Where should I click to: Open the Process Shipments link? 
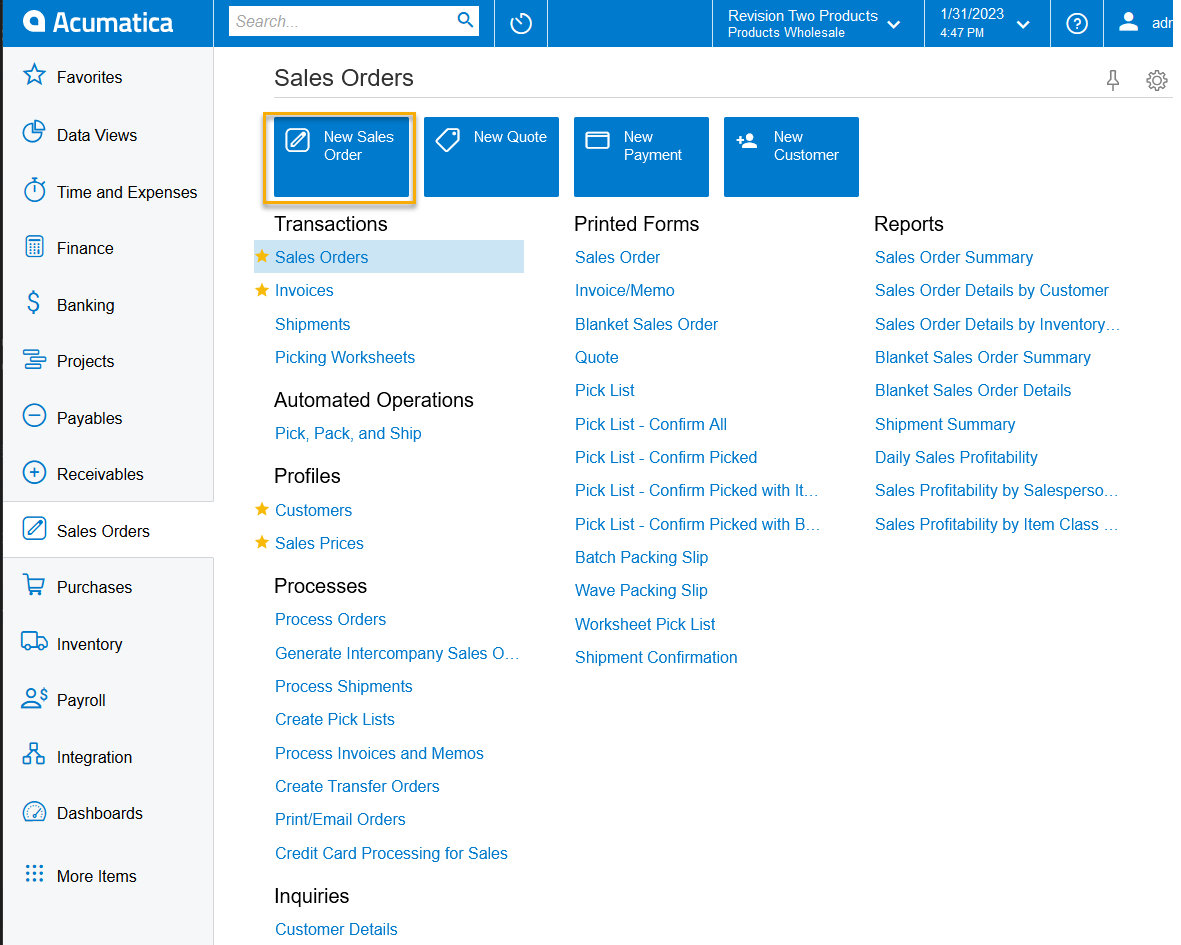[x=343, y=687]
